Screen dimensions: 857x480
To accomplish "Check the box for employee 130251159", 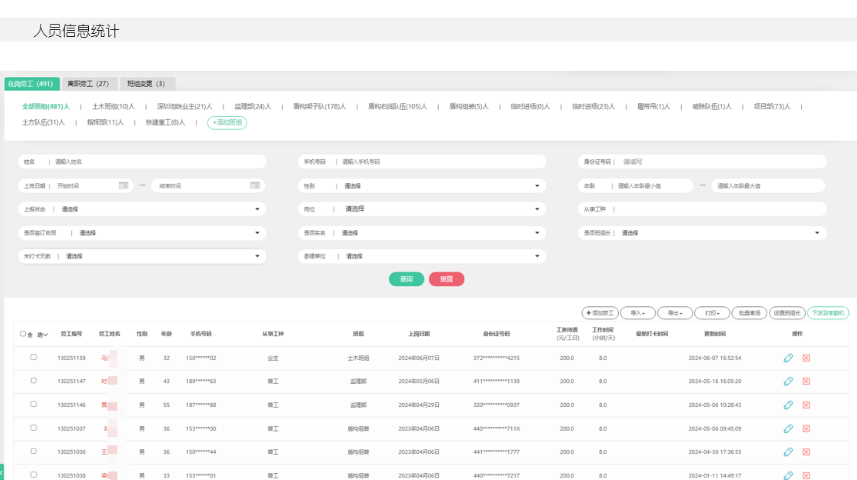I will [x=33, y=356].
